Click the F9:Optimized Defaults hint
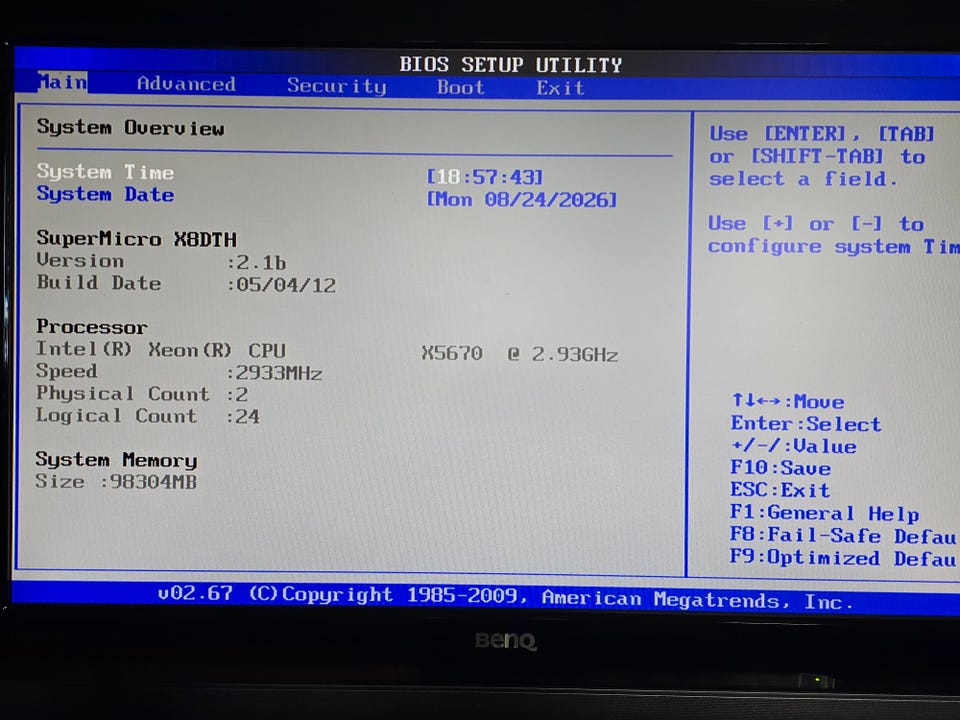This screenshot has height=720, width=960. (x=844, y=558)
